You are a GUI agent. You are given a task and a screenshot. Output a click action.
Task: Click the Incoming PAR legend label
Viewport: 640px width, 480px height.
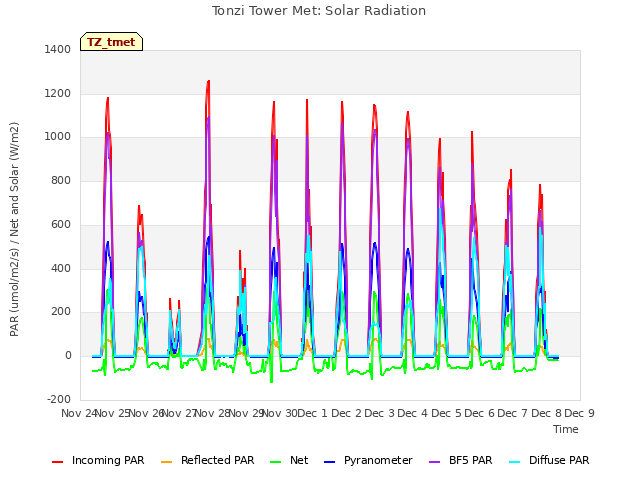pyautogui.click(x=108, y=460)
